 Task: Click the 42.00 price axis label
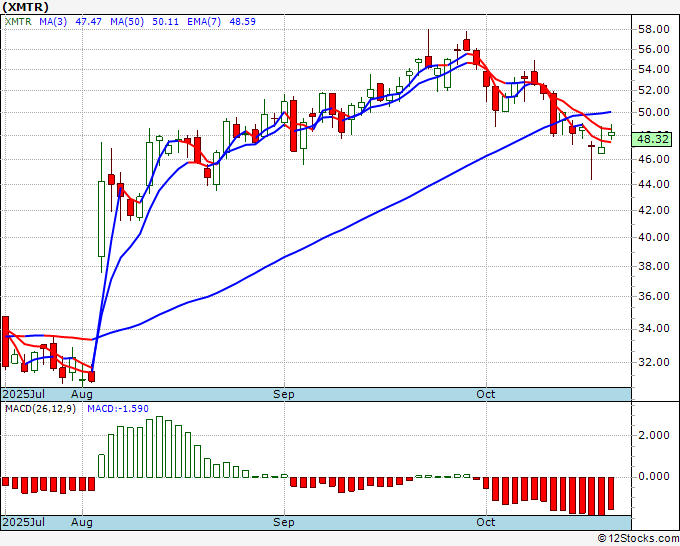pyautogui.click(x=654, y=210)
